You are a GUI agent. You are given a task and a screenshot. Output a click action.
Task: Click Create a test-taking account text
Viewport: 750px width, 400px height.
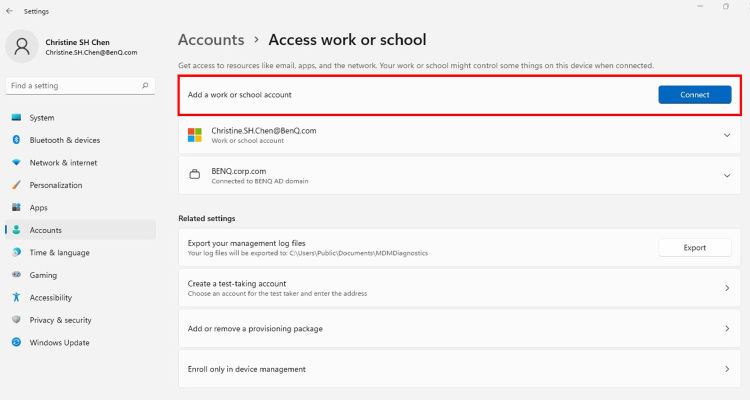(x=237, y=283)
